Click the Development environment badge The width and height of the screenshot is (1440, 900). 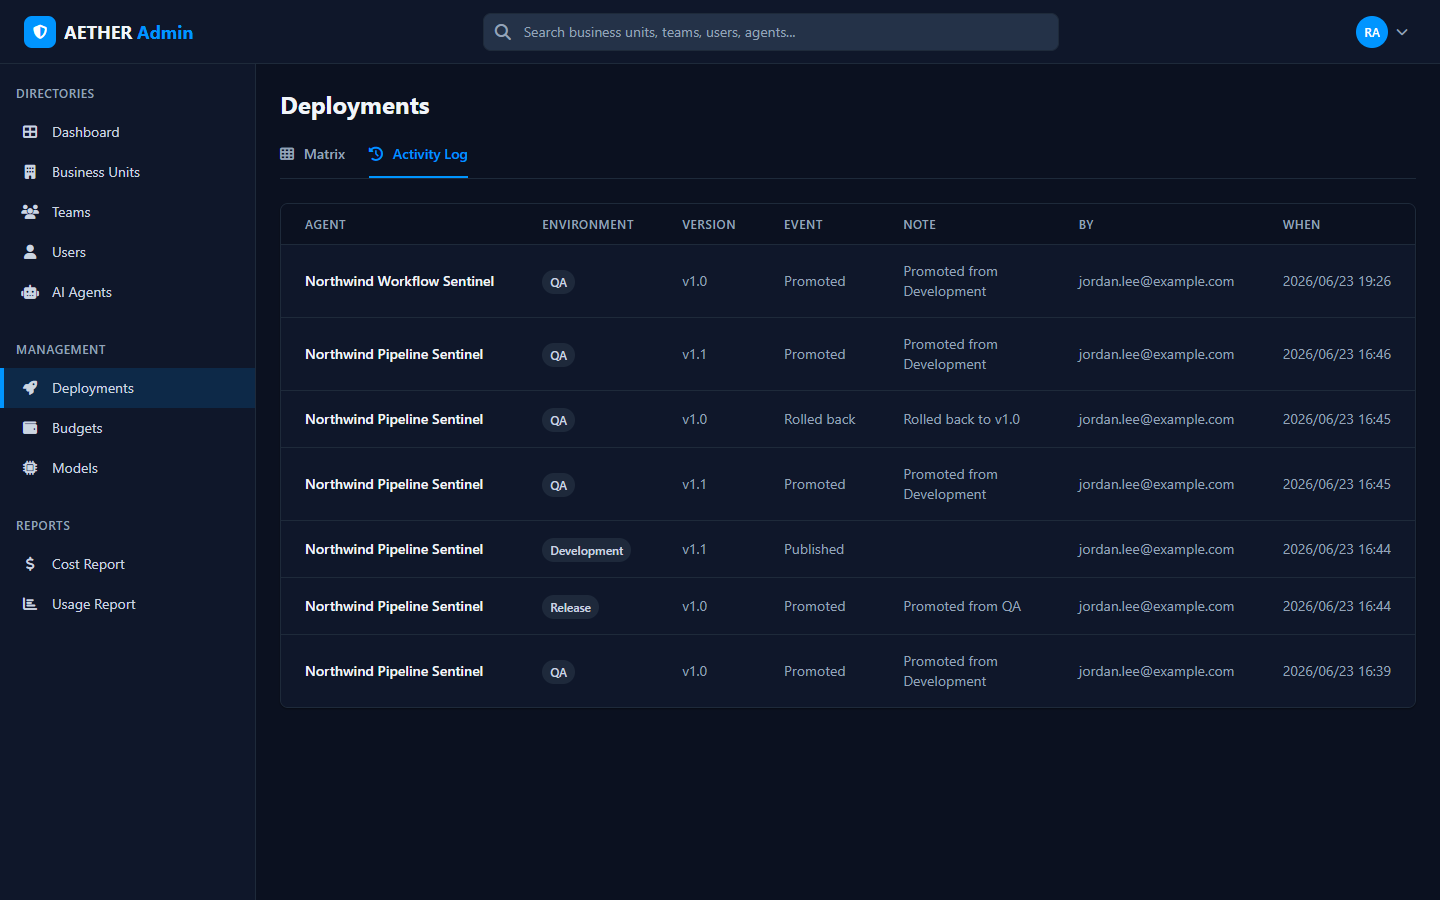[x=586, y=550]
